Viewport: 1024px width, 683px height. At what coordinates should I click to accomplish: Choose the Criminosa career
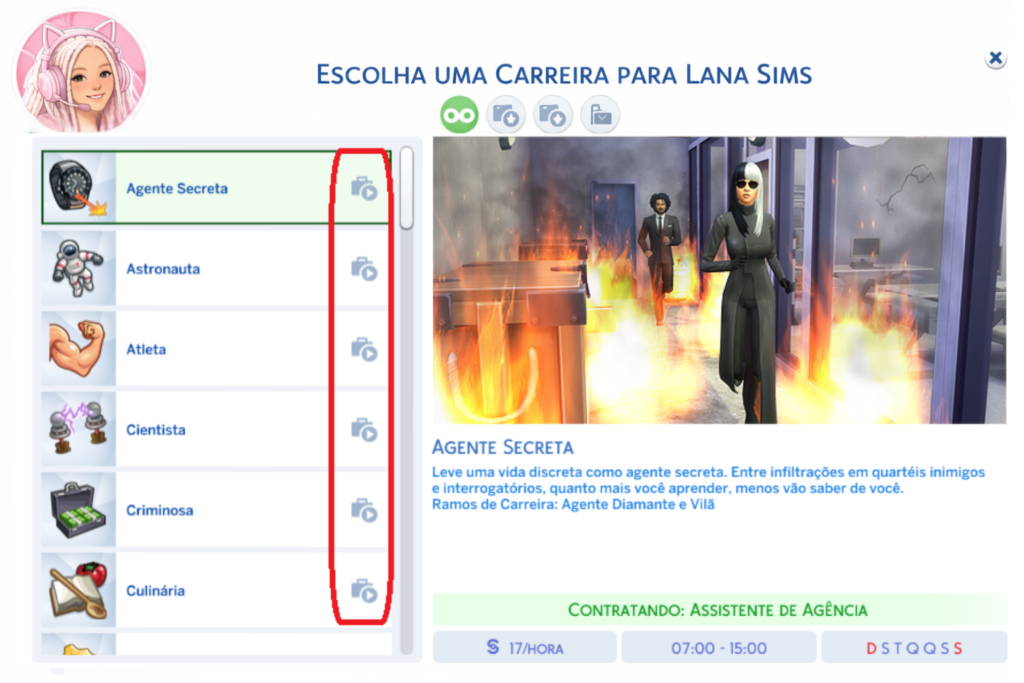pos(216,510)
